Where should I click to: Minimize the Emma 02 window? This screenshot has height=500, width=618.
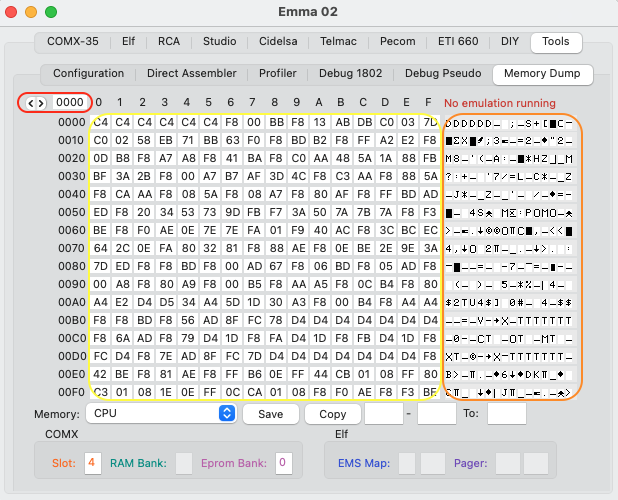(31, 12)
